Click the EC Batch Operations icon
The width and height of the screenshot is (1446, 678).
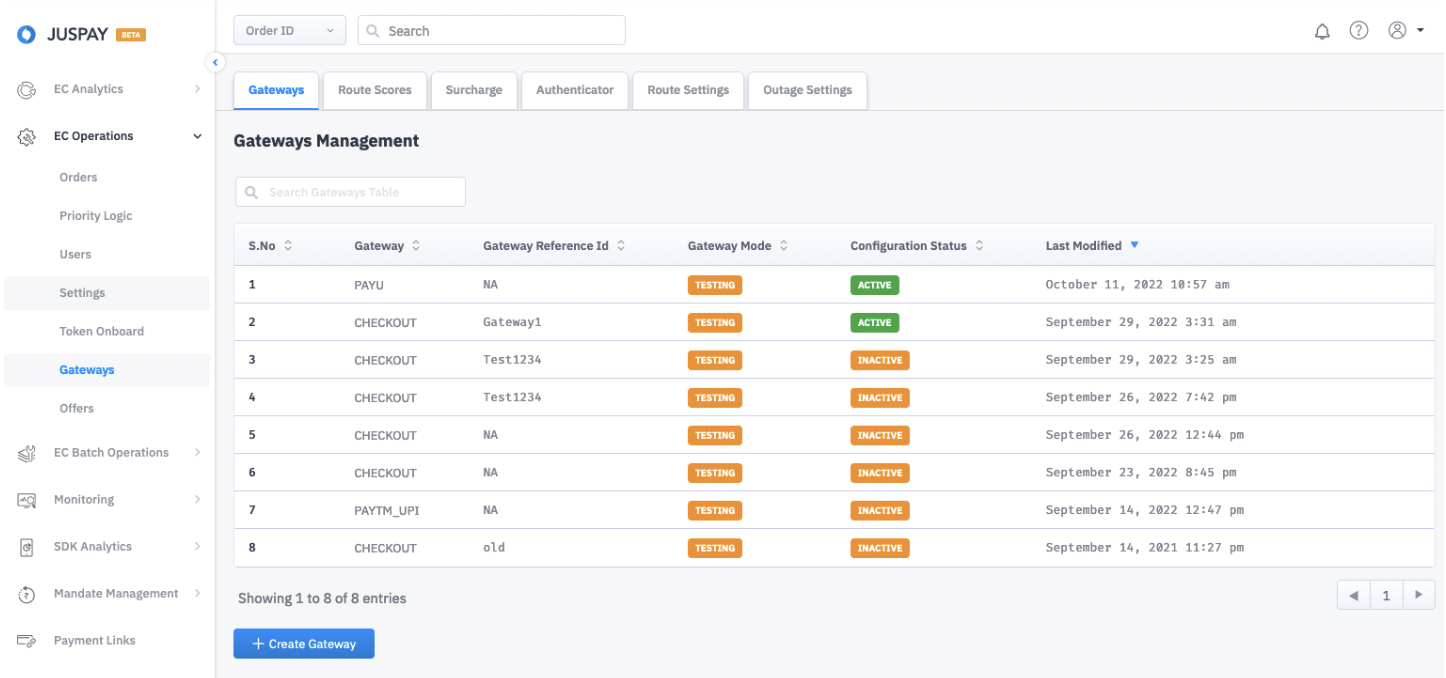tap(27, 453)
